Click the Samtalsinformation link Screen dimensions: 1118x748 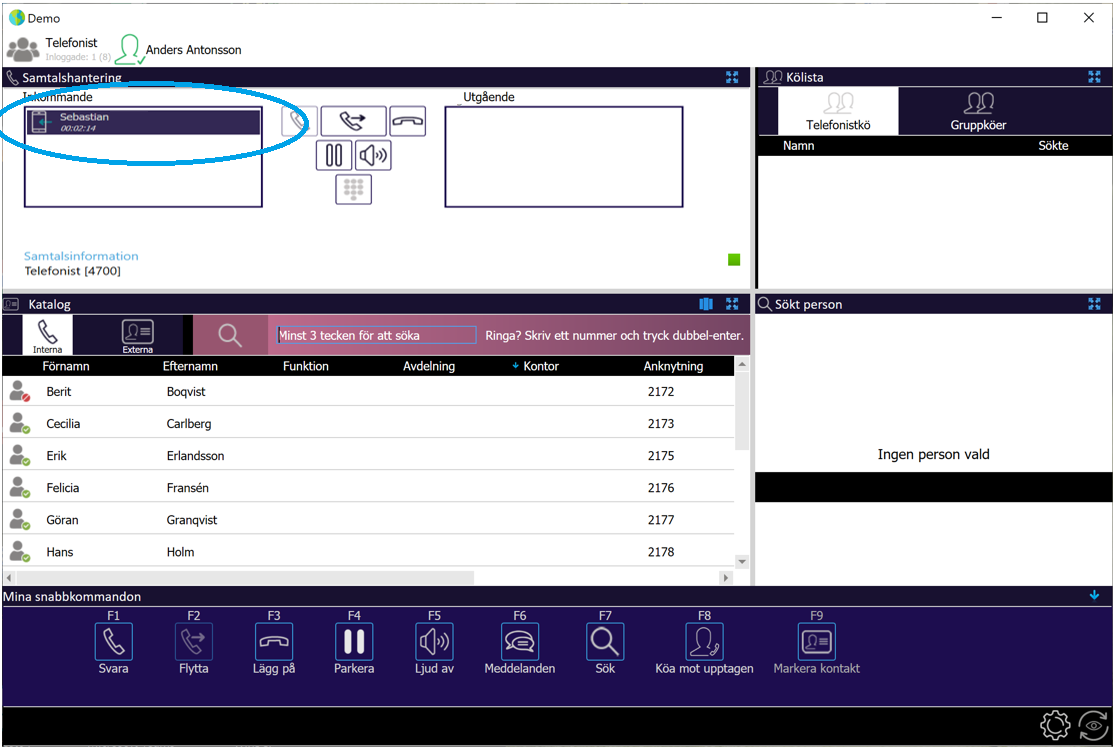coord(81,256)
